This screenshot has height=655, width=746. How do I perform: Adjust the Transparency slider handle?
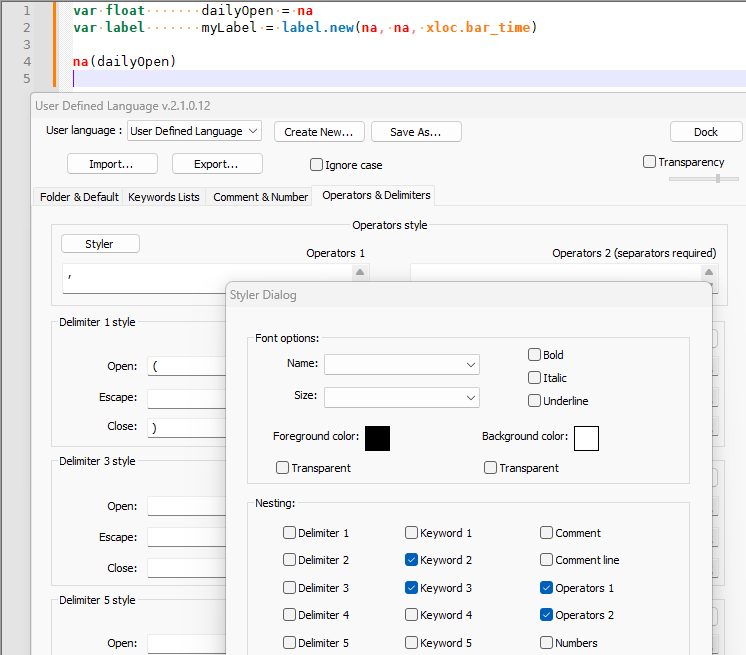718,178
